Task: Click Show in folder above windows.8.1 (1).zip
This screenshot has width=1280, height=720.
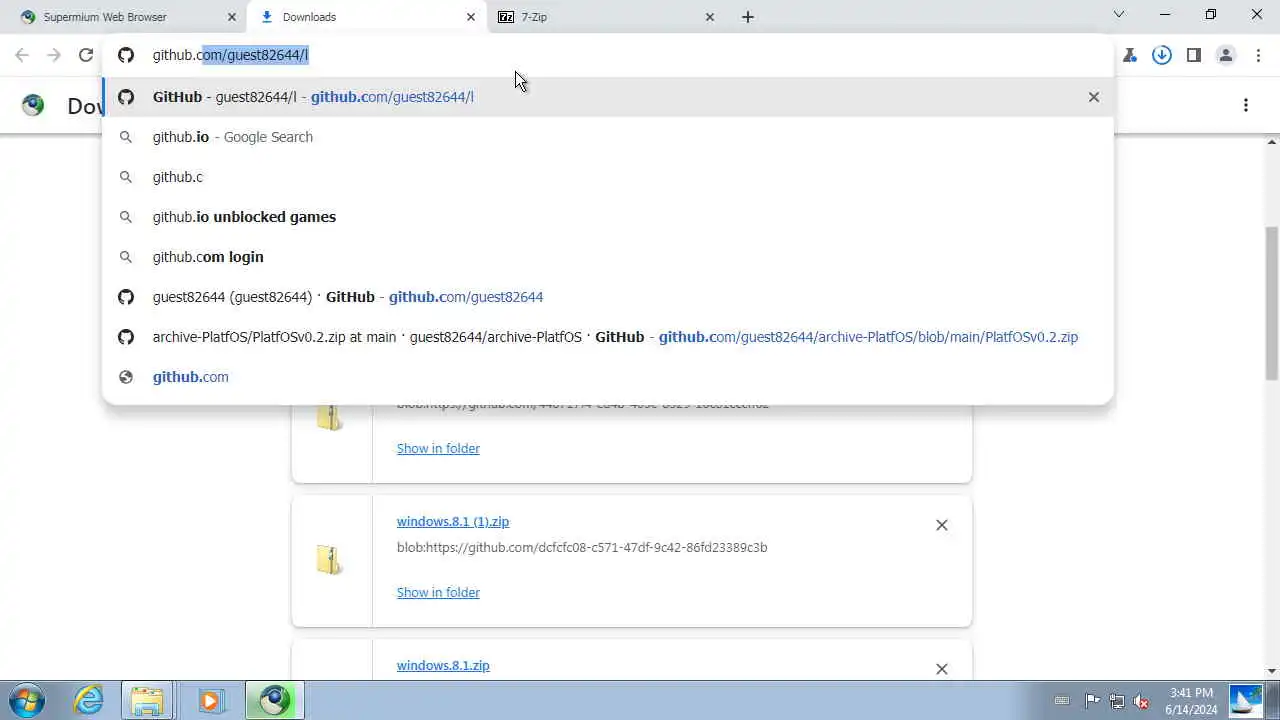Action: pos(438,448)
